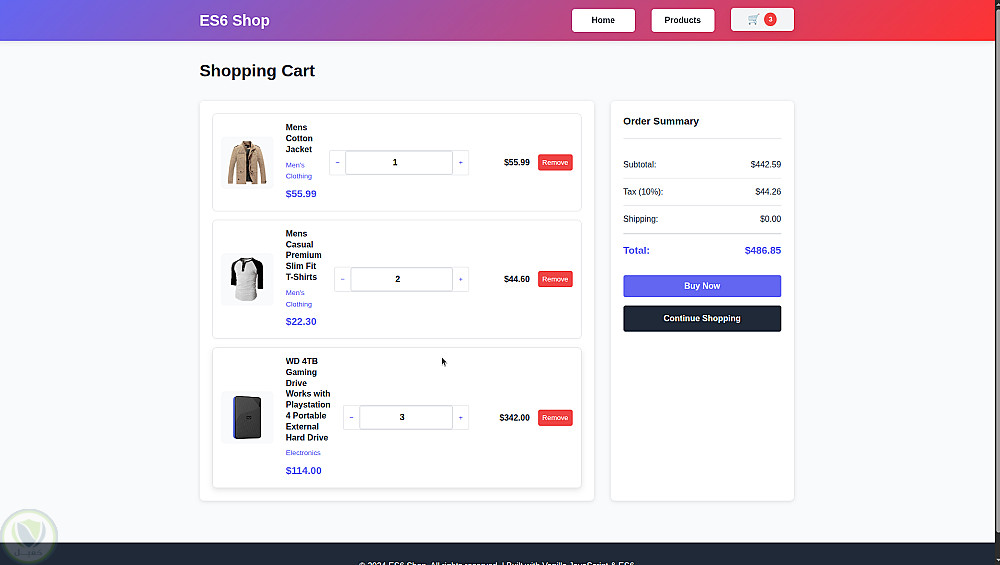Open the cart icon in navbar
1000x565 pixels.
[x=762, y=20]
